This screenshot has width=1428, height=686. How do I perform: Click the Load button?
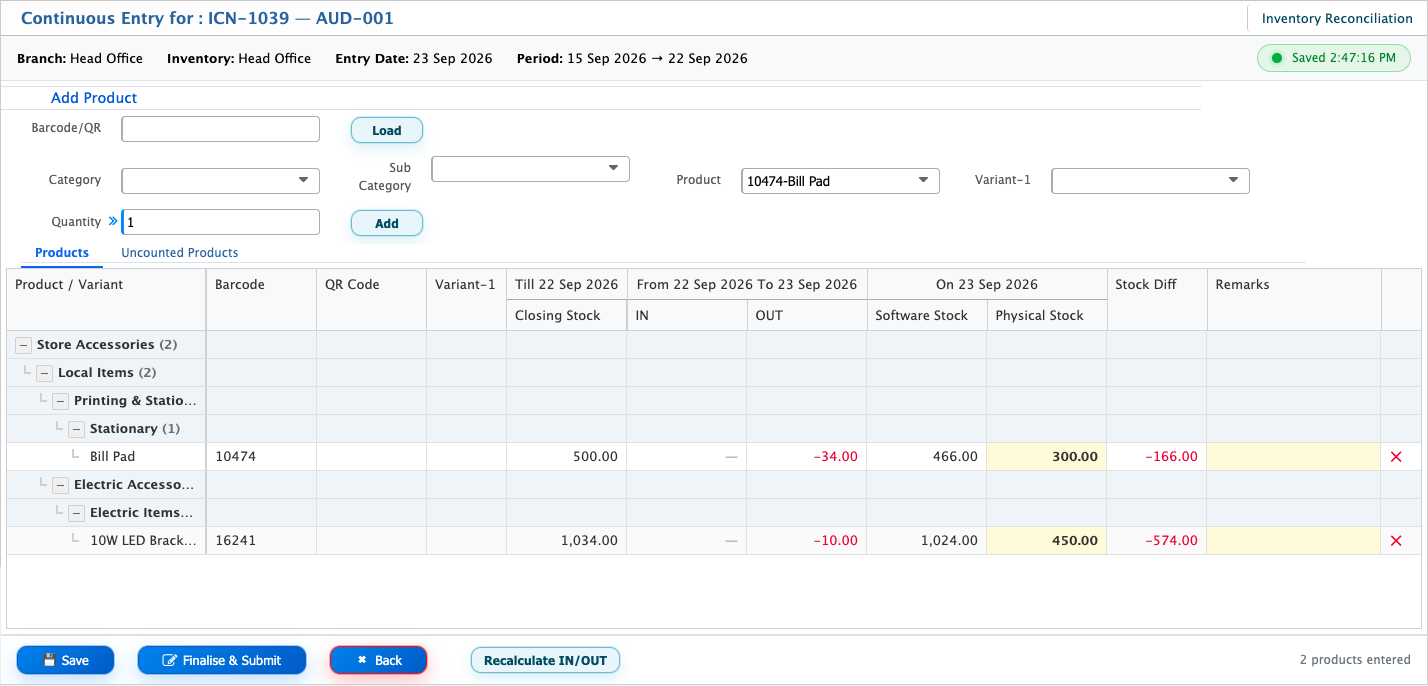387,131
